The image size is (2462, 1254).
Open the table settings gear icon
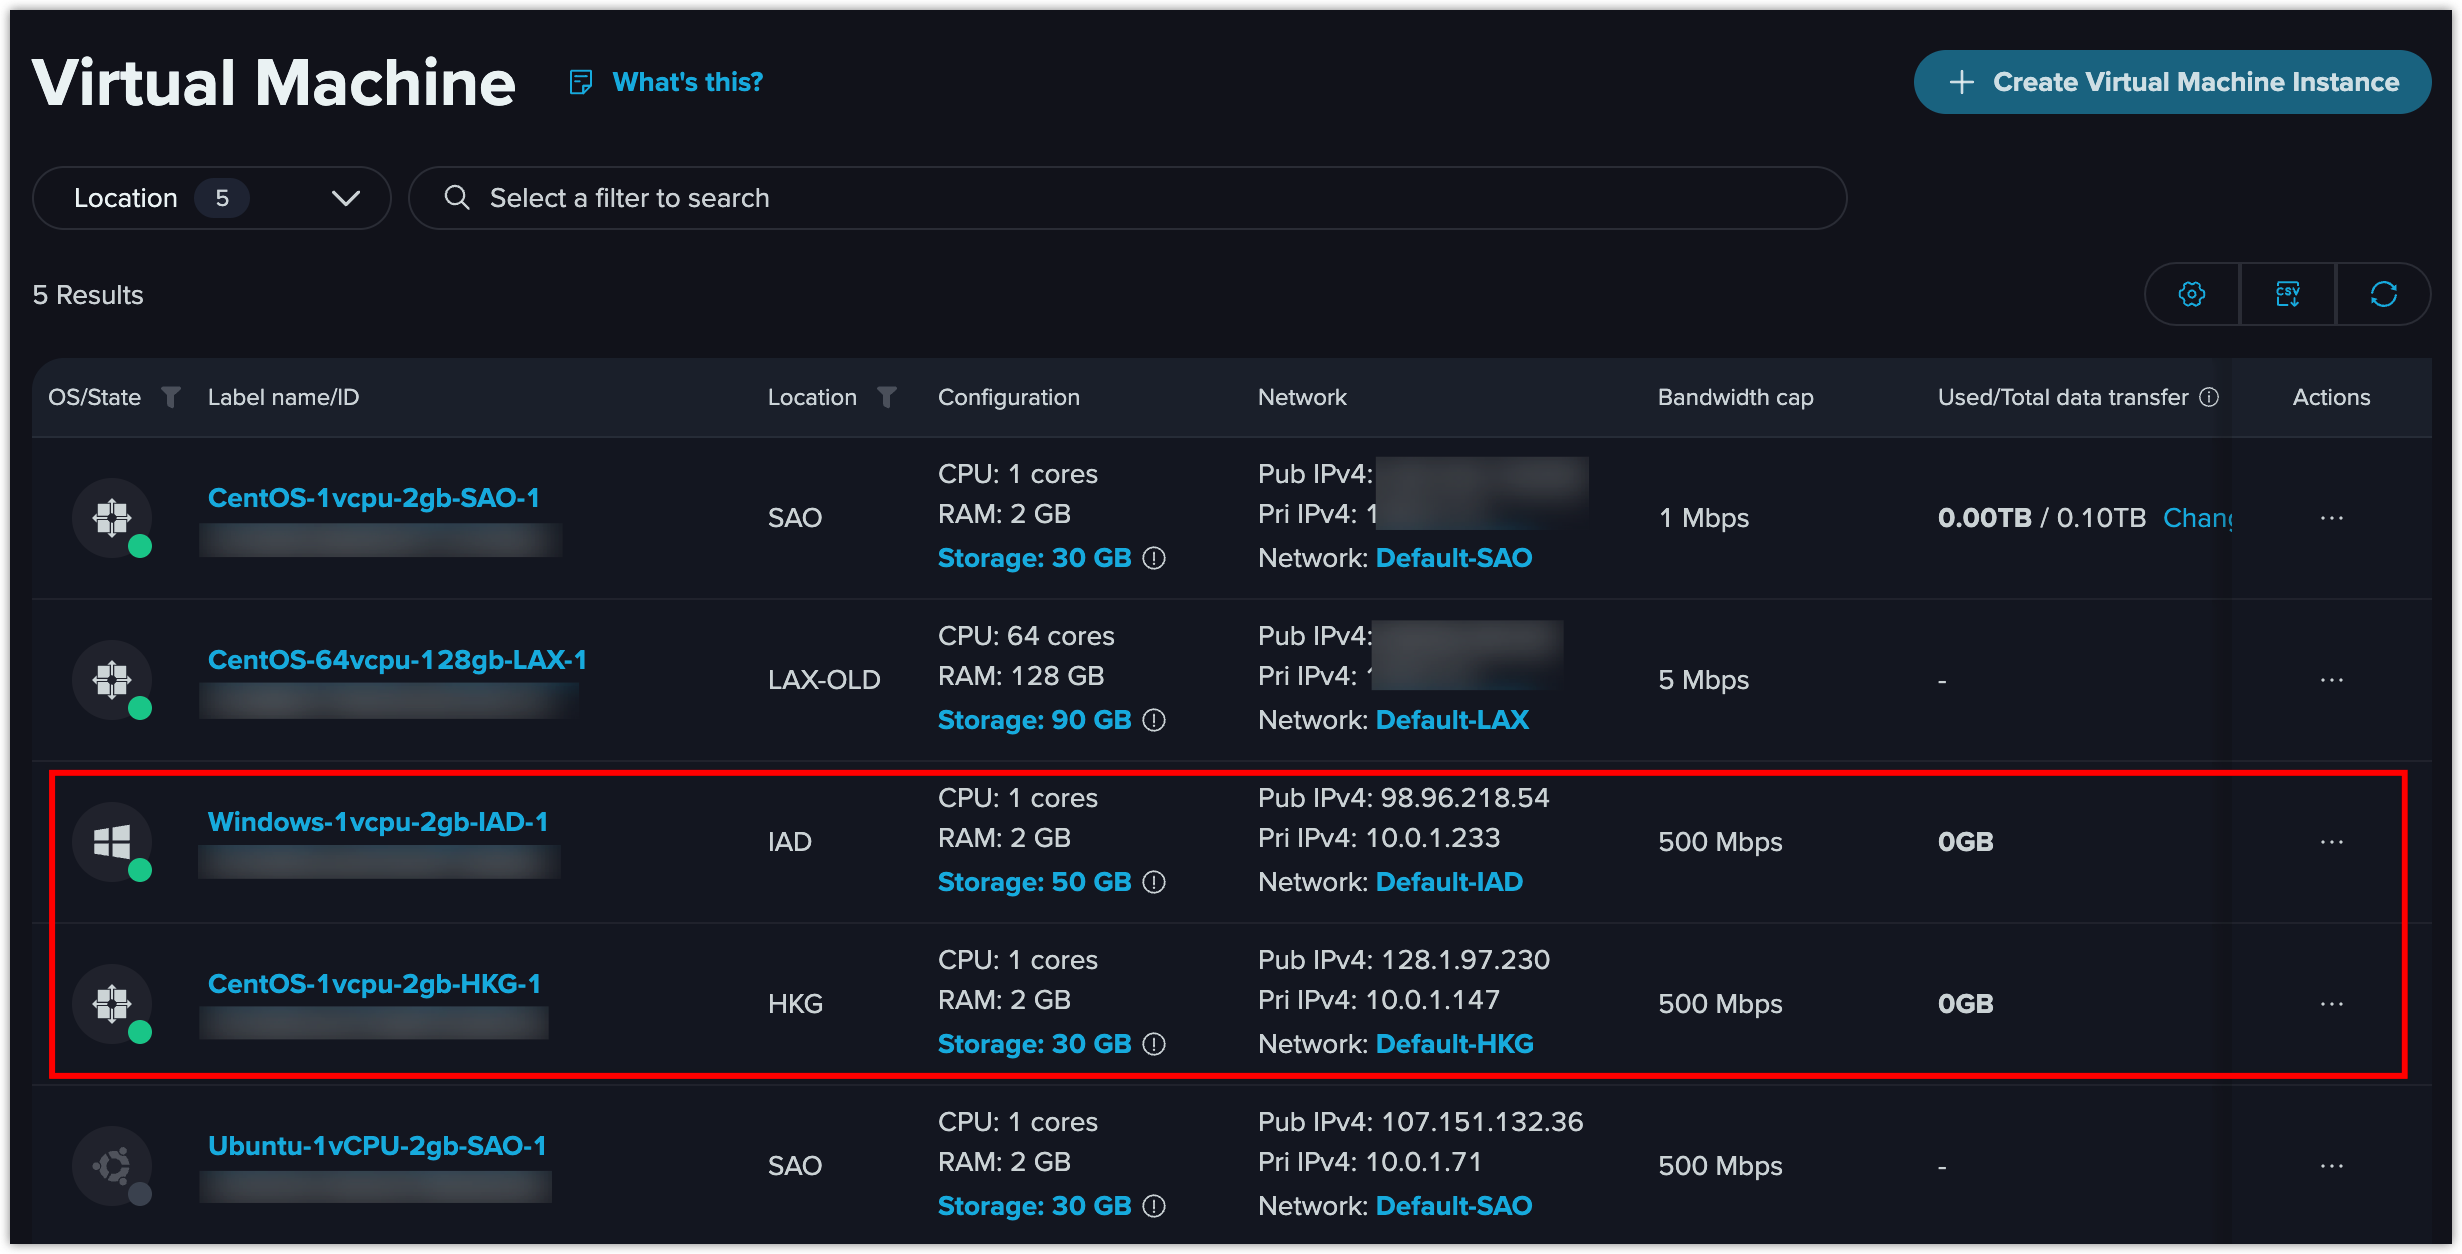2192,294
